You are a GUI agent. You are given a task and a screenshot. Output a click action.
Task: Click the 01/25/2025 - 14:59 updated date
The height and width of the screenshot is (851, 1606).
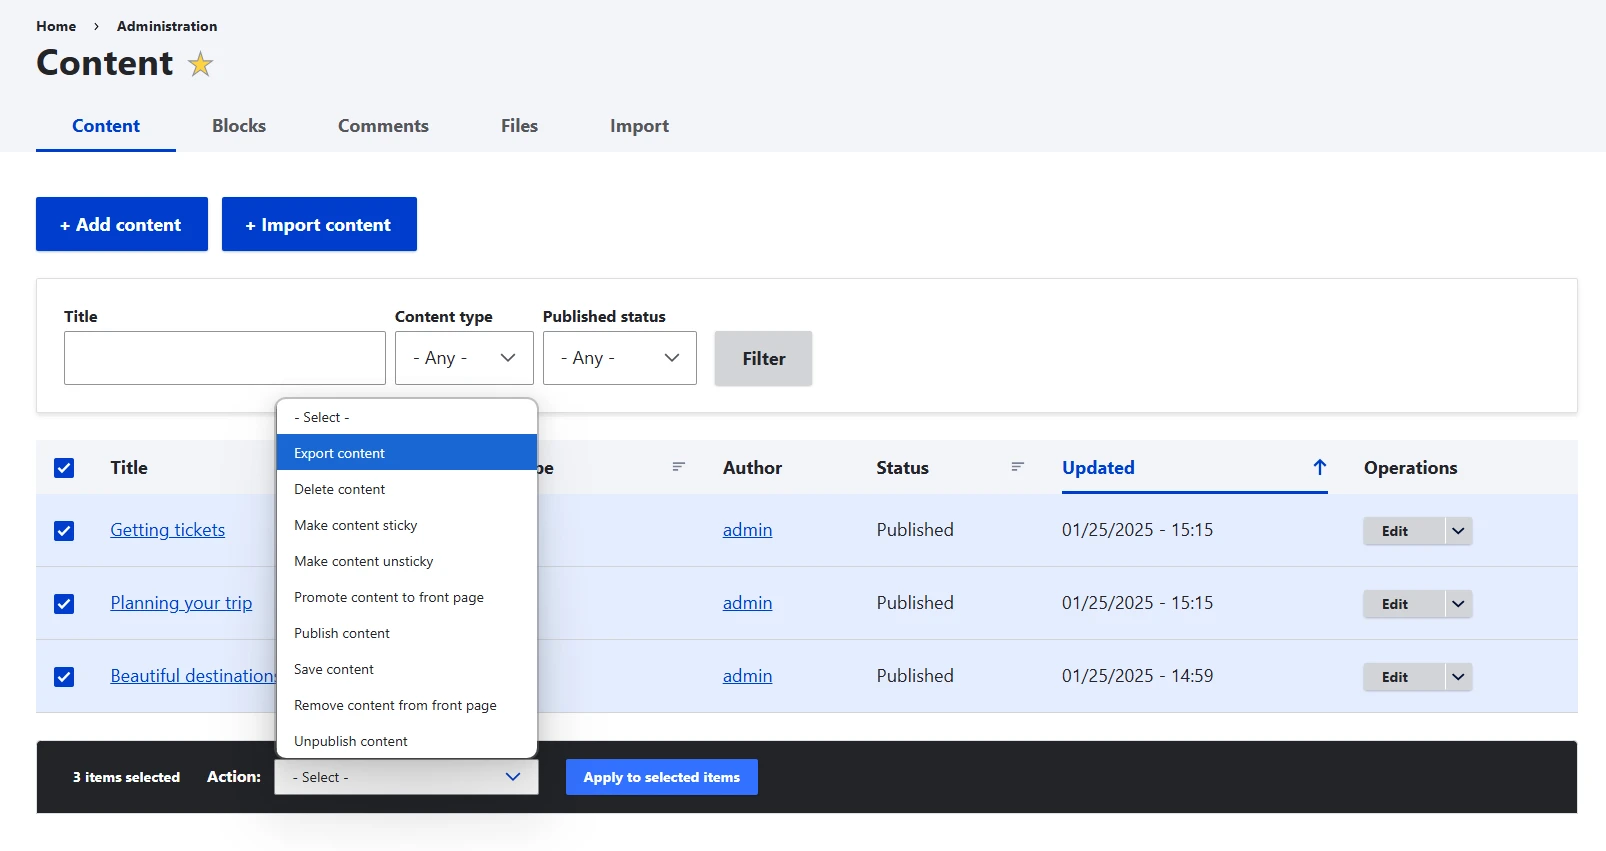[1137, 676]
